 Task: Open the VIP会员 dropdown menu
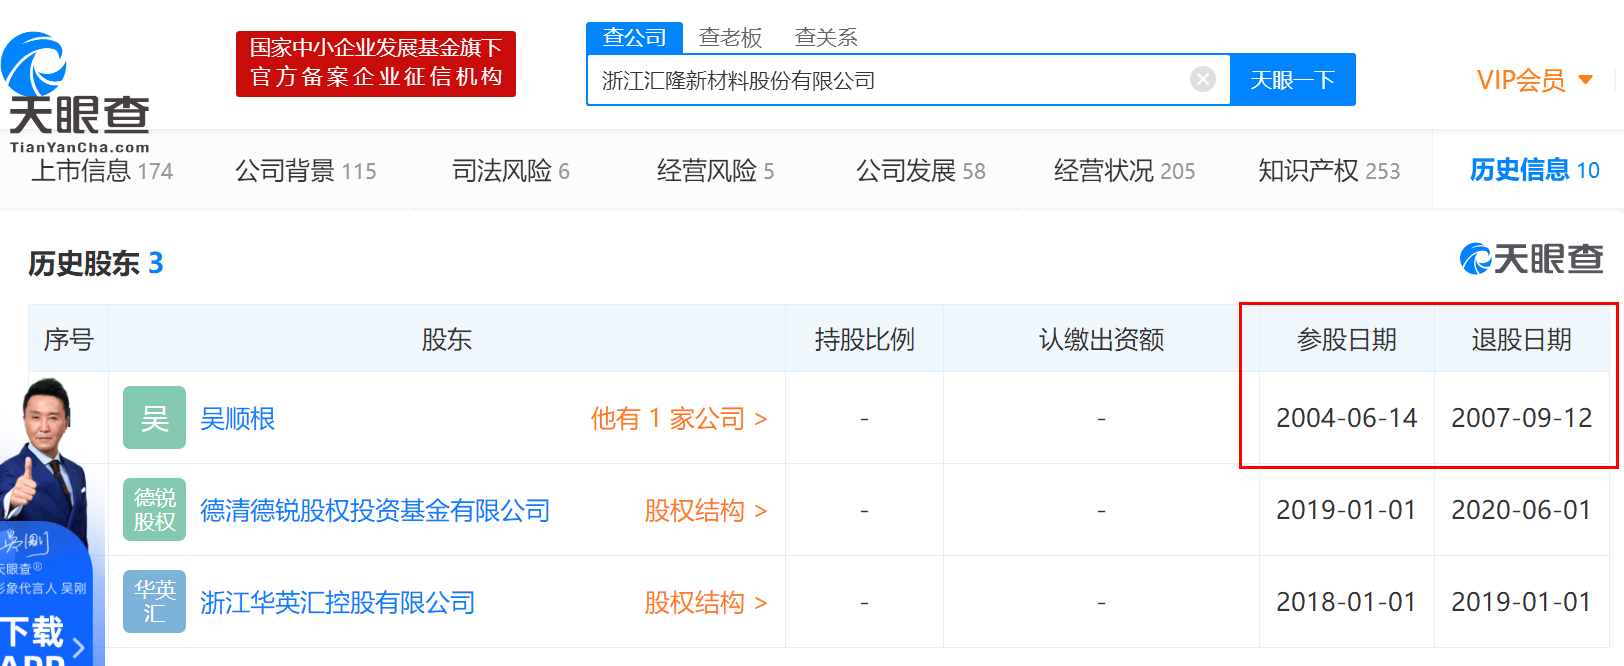click(x=1534, y=80)
